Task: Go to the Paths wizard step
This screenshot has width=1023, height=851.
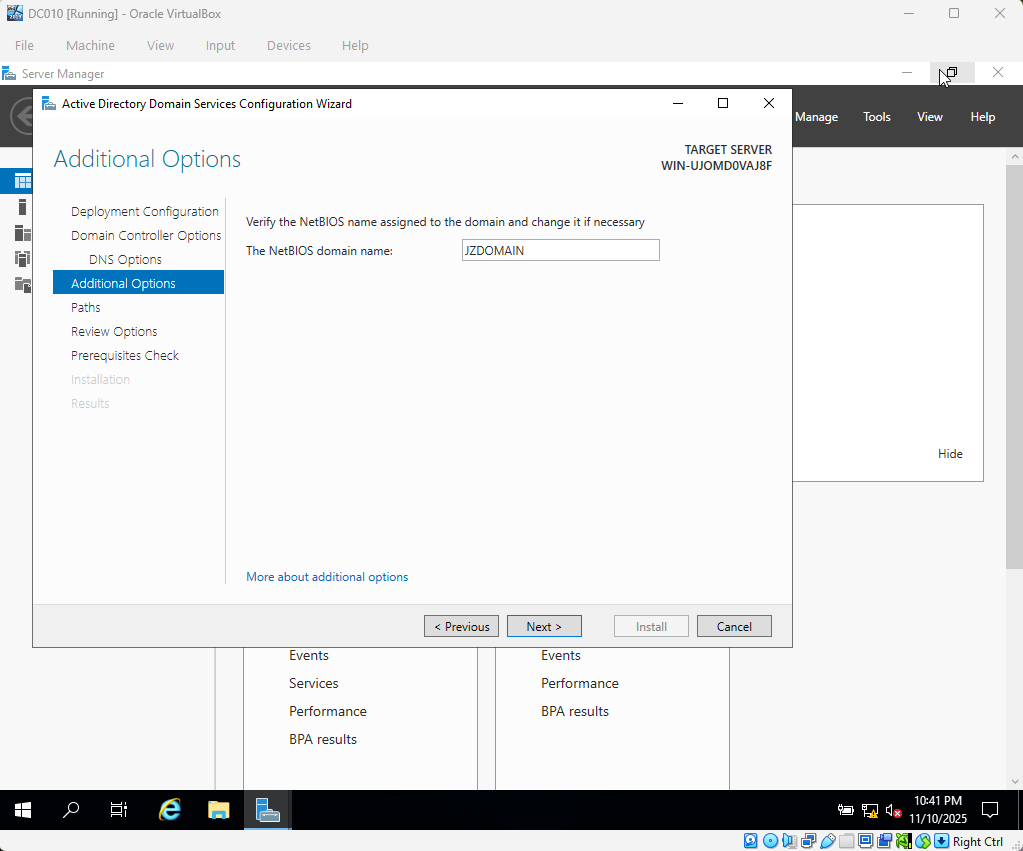Action: tap(86, 307)
